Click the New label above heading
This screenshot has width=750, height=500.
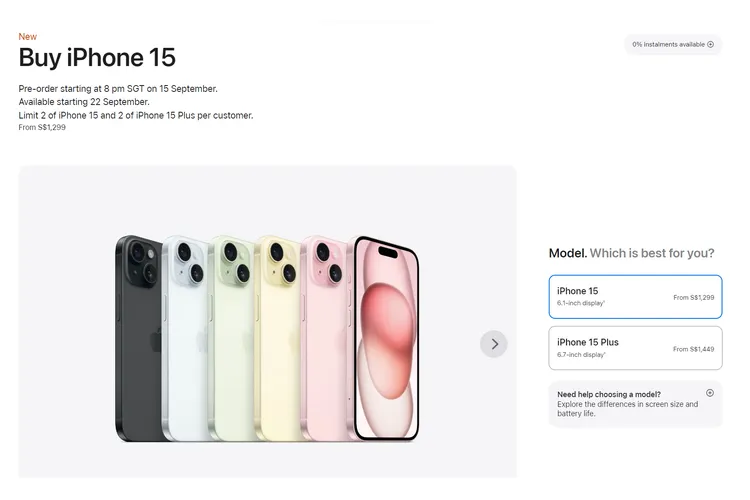(x=28, y=36)
